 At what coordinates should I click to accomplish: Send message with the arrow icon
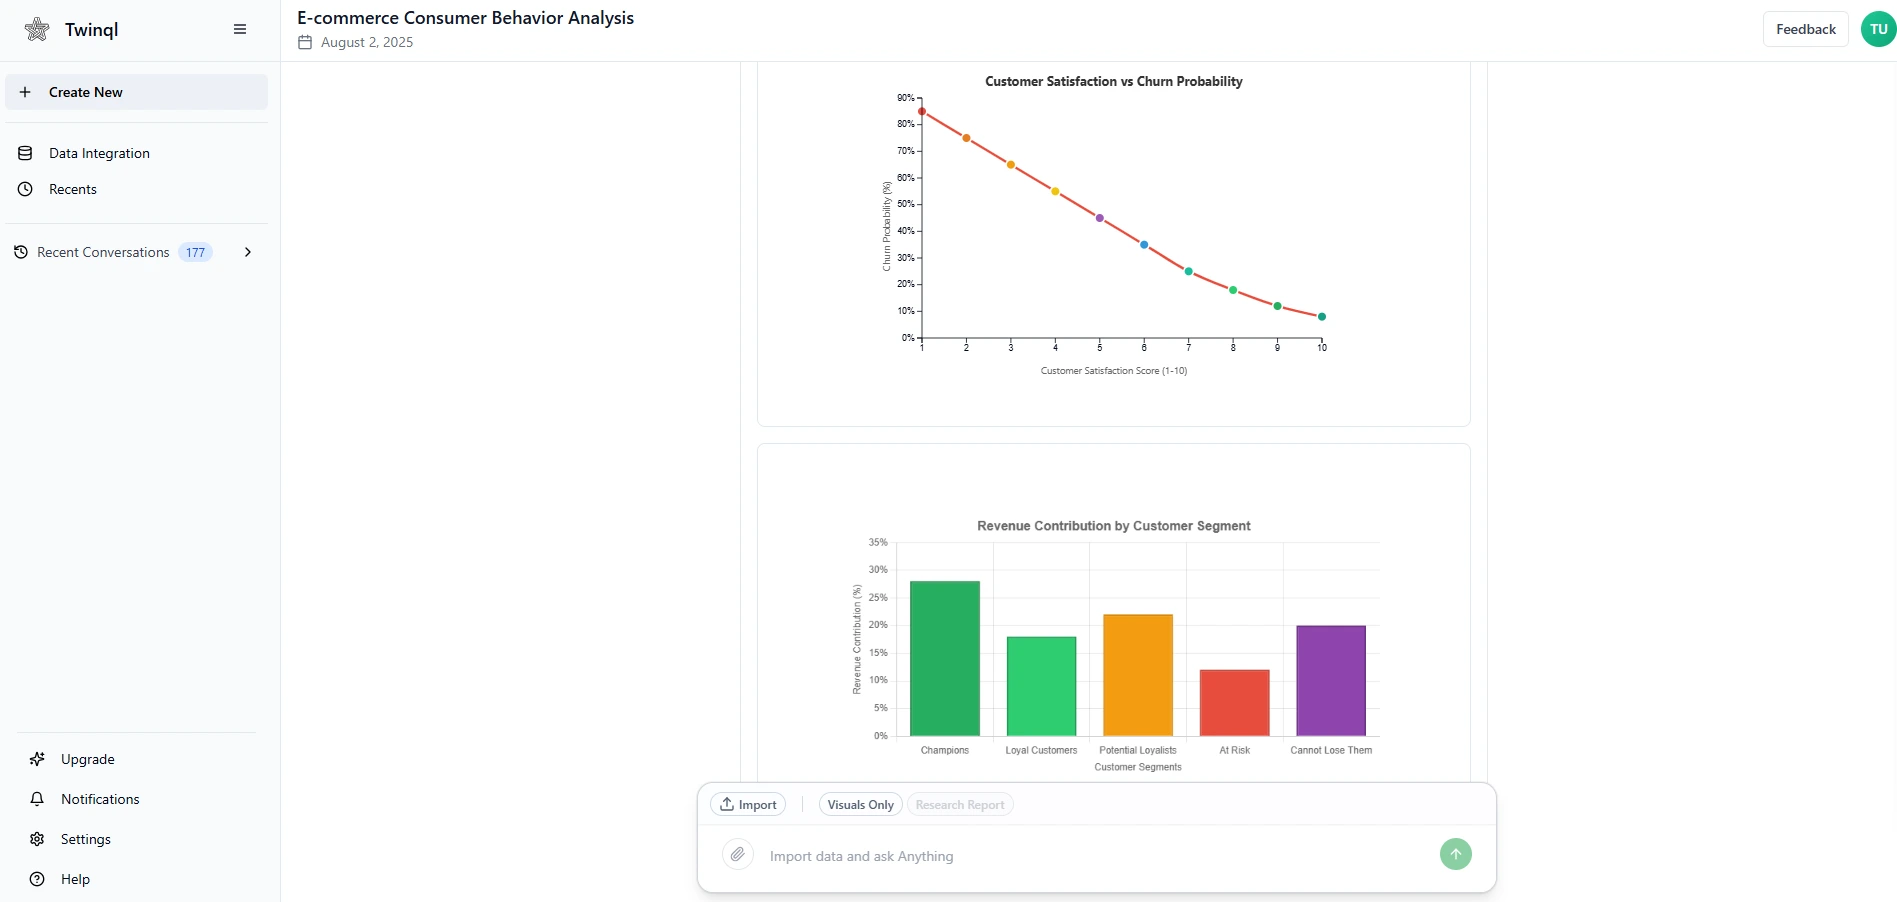pyautogui.click(x=1455, y=854)
